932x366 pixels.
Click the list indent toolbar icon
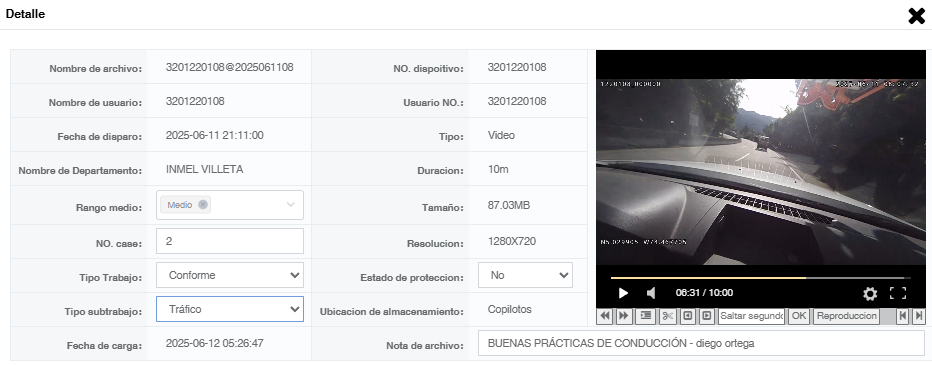645,316
